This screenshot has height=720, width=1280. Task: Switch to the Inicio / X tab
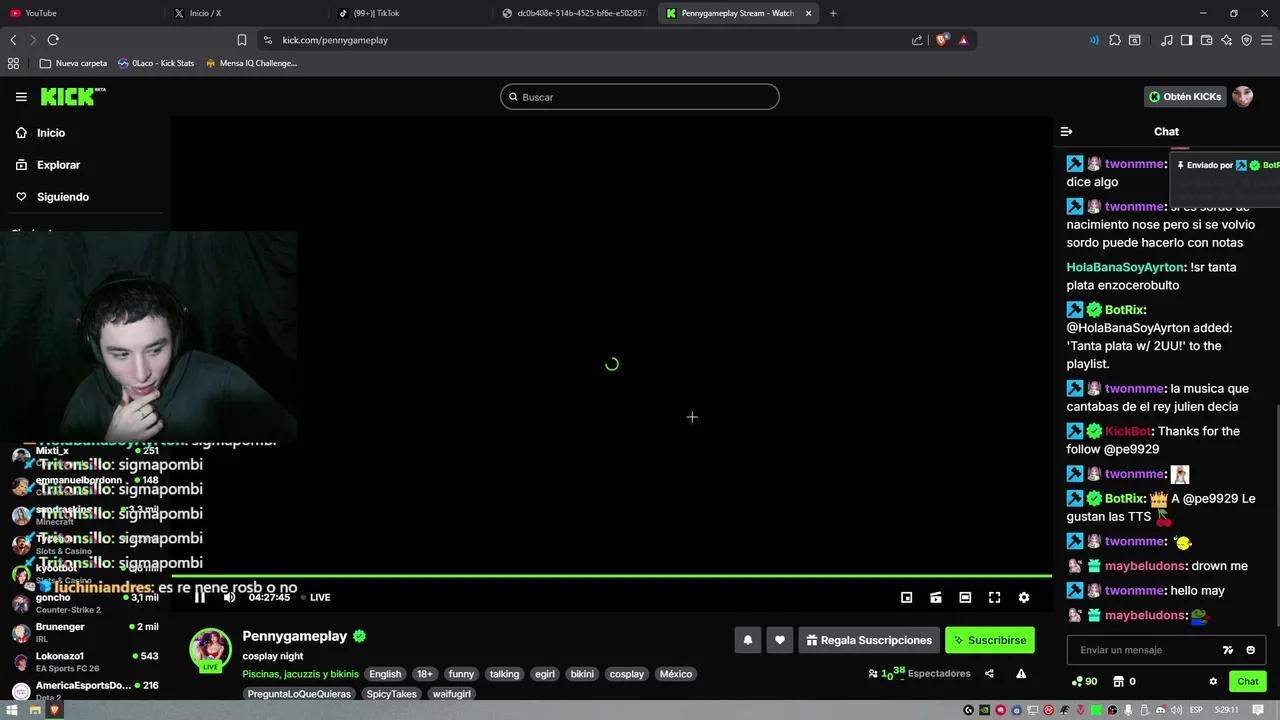pyautogui.click(x=245, y=13)
